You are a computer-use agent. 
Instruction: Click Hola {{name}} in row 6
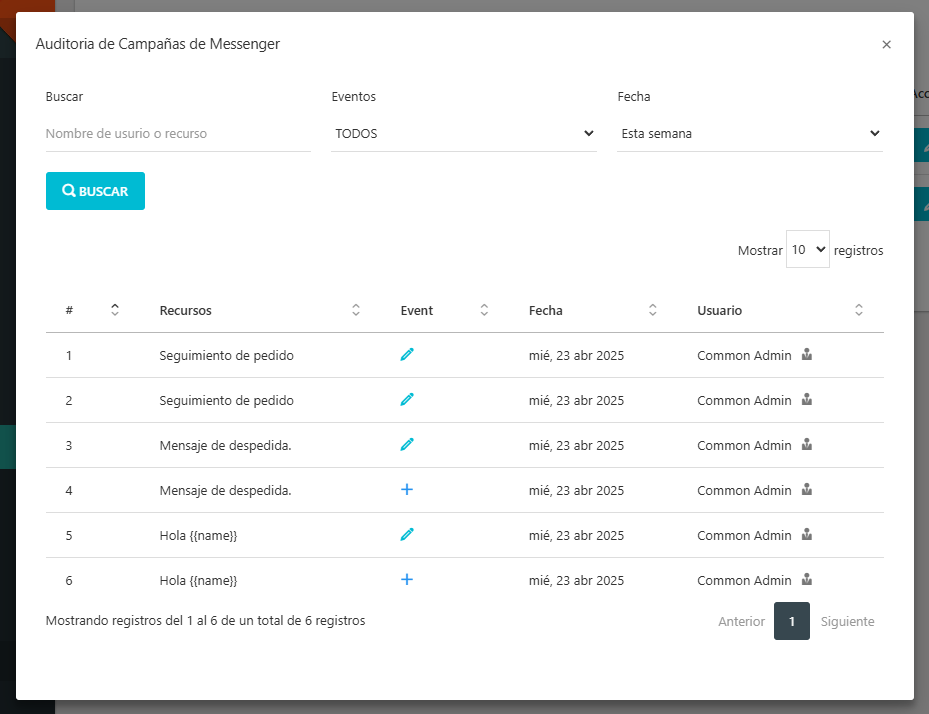click(x=198, y=581)
